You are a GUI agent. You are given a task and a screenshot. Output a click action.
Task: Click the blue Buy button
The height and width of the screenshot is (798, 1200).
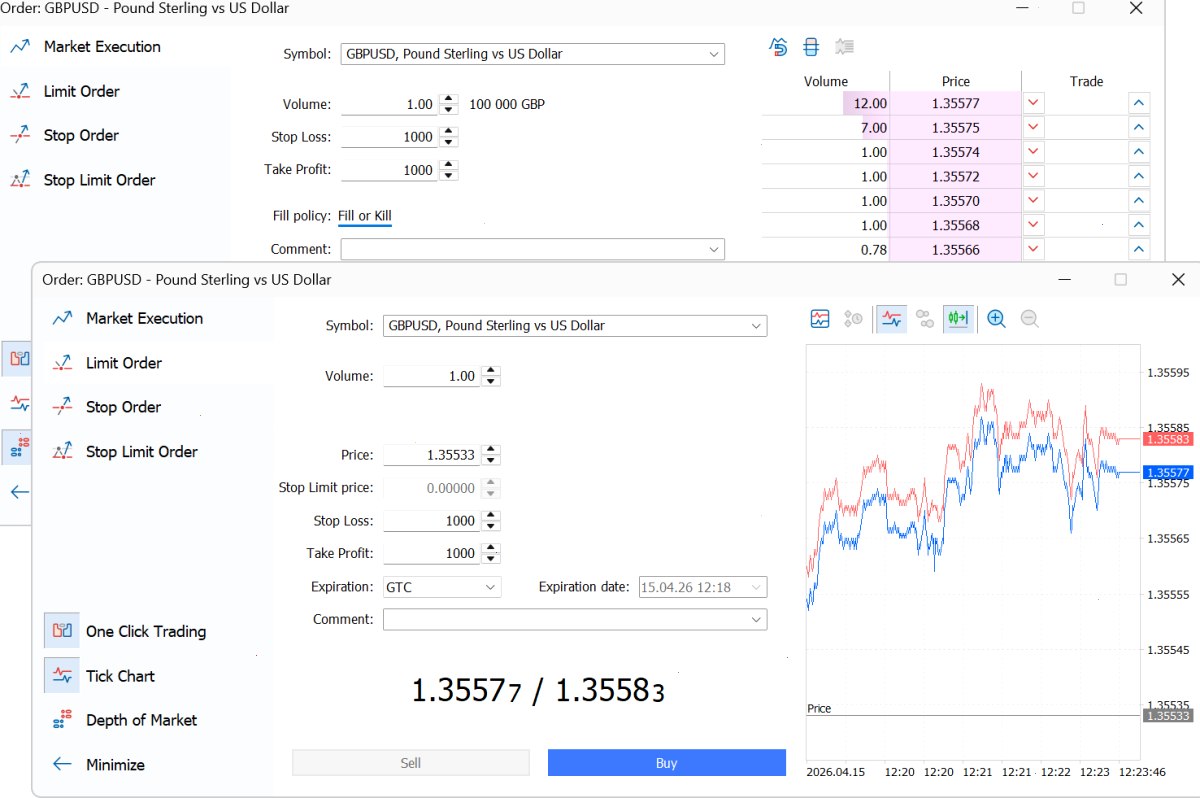[x=666, y=763]
